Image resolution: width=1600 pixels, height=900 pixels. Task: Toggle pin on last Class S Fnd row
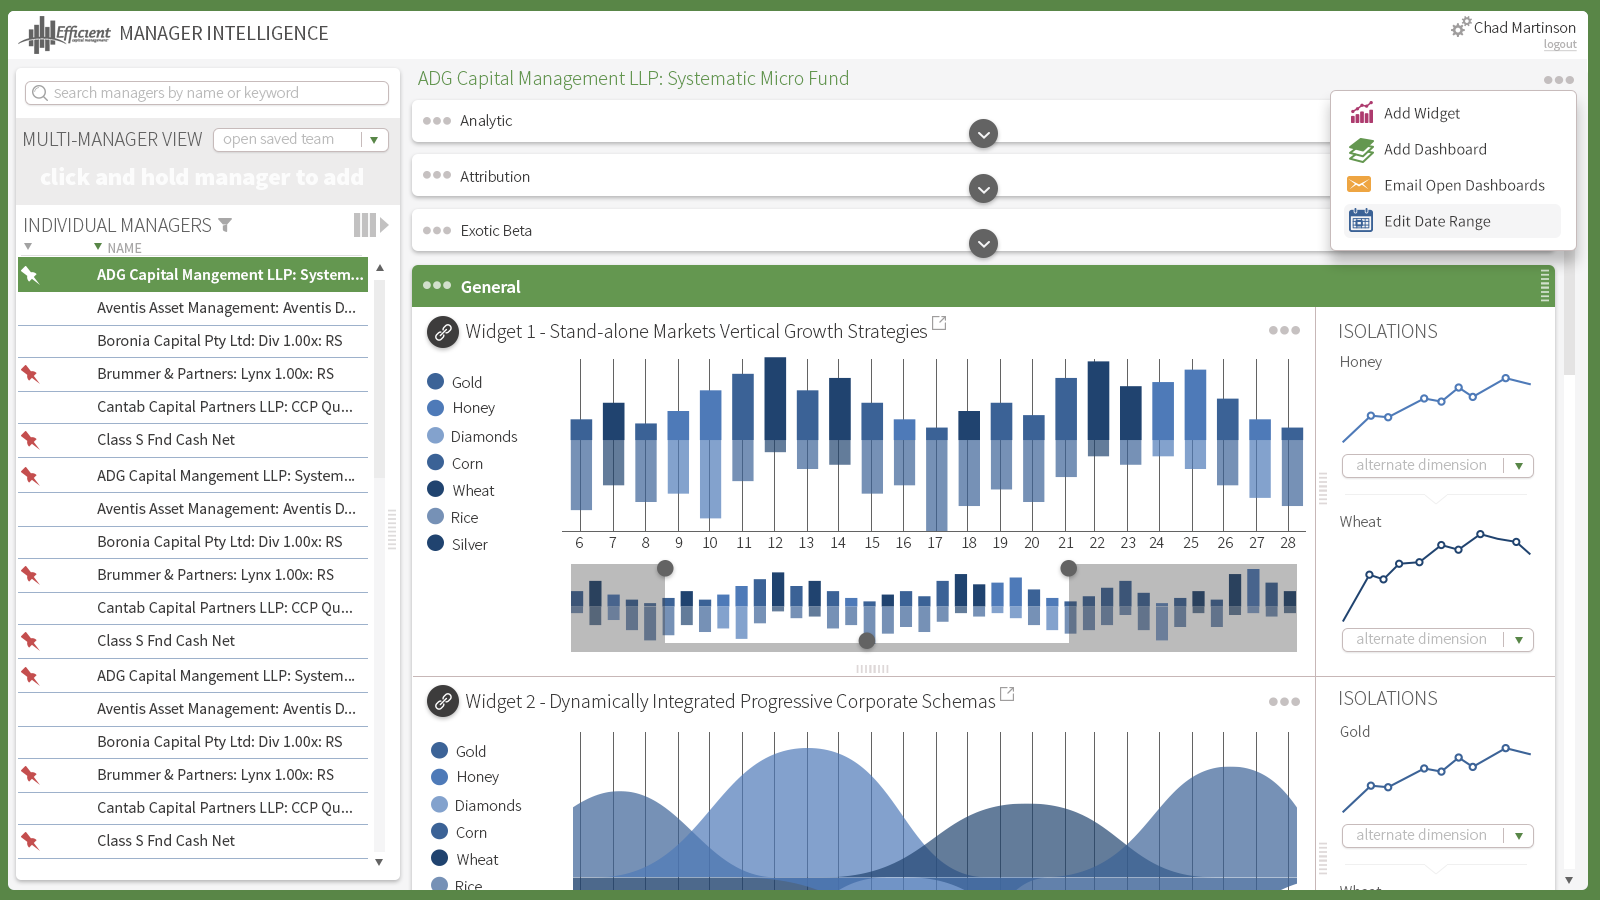[30, 841]
